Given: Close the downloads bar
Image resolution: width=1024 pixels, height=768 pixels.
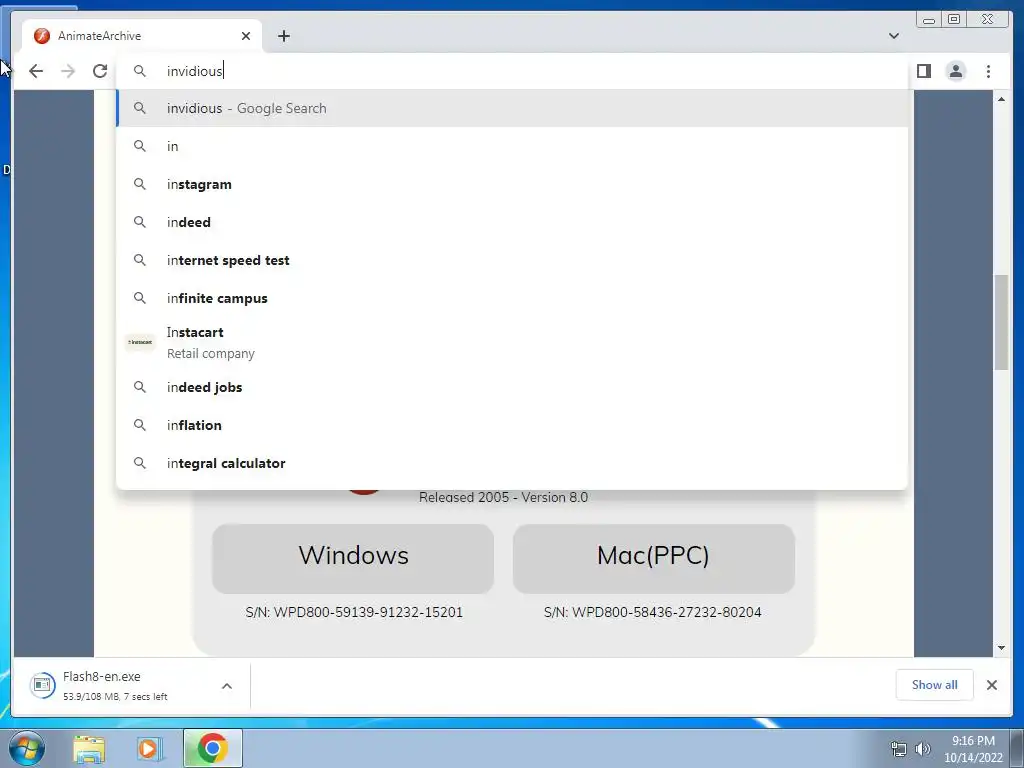Looking at the screenshot, I should (x=991, y=685).
